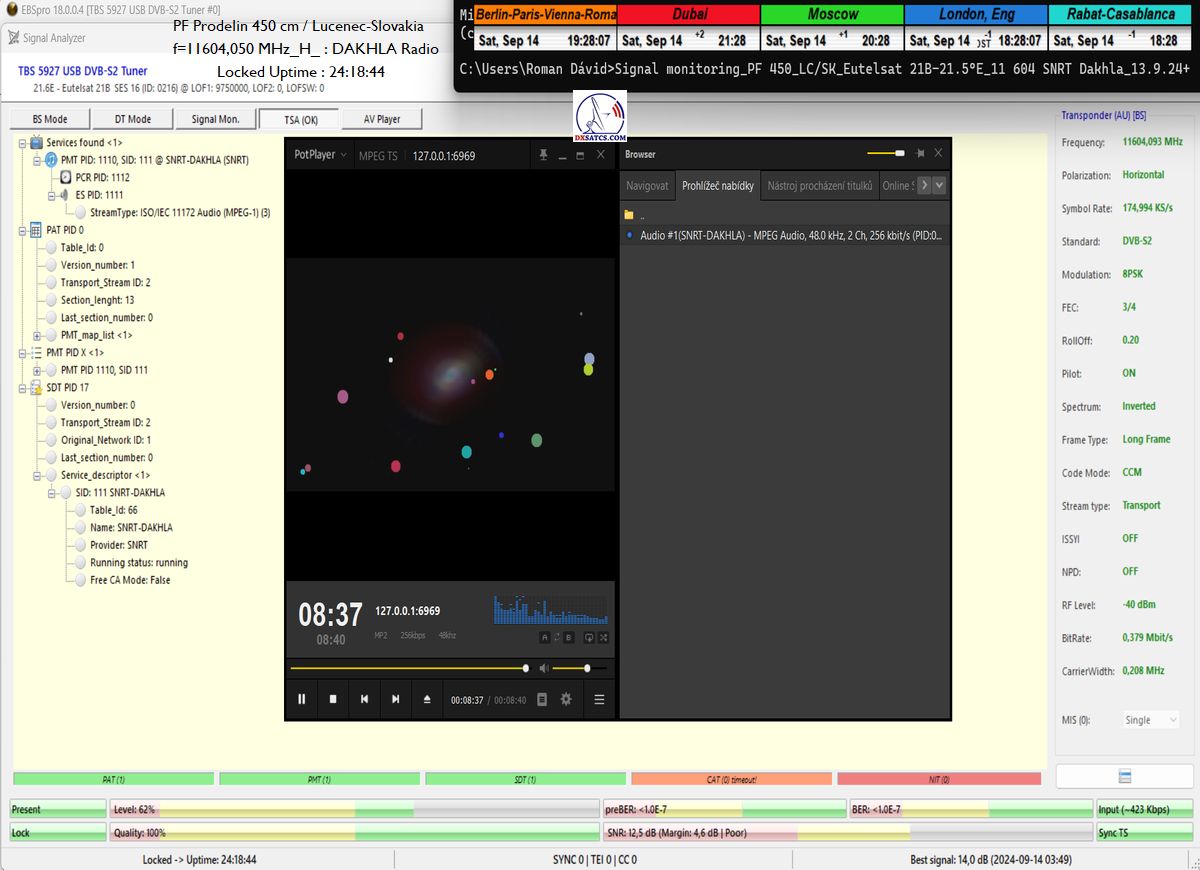Expand the PMT_map_list tree node

point(37,335)
